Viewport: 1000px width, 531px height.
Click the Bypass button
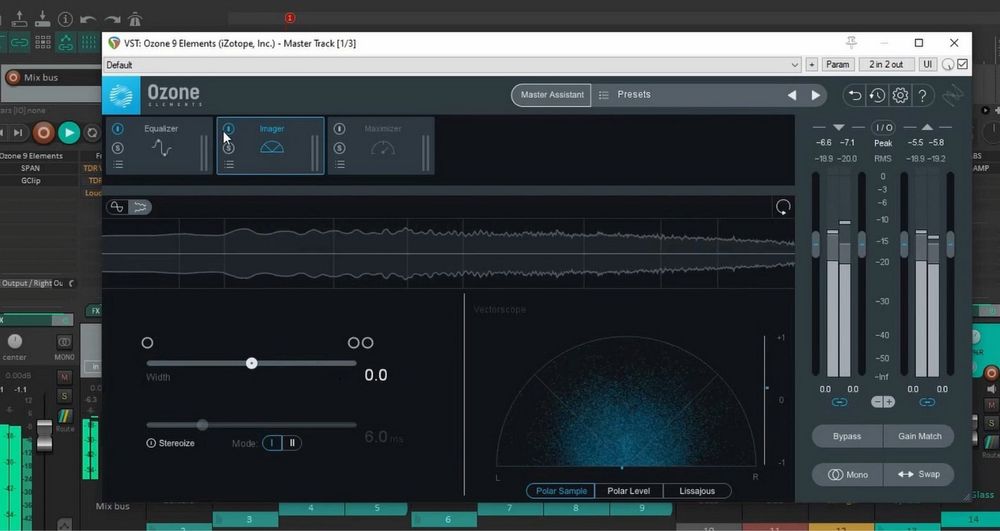[x=847, y=437]
